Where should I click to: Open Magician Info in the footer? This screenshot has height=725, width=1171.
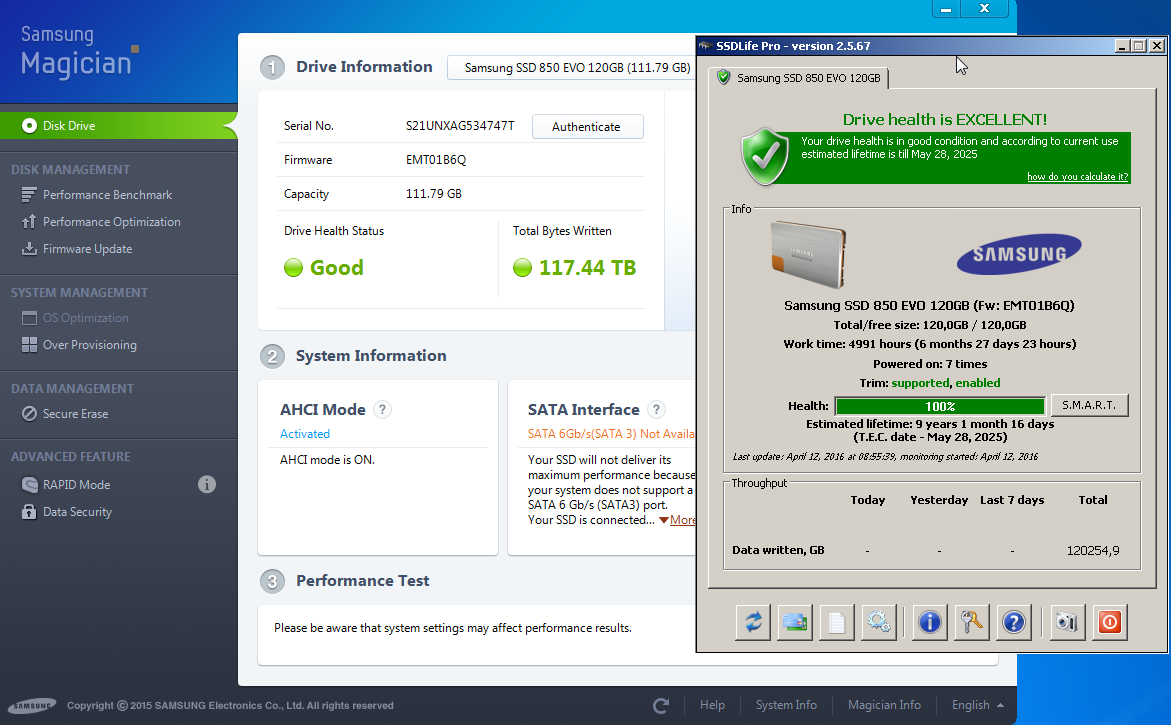click(x=884, y=706)
